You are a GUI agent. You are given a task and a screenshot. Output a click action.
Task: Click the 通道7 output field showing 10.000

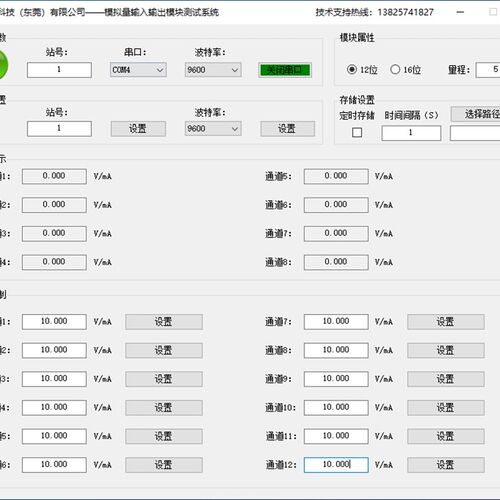point(336,322)
